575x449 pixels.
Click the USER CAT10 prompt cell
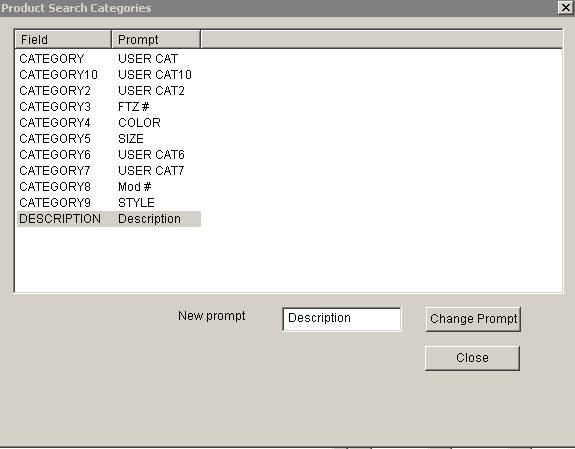(155, 75)
